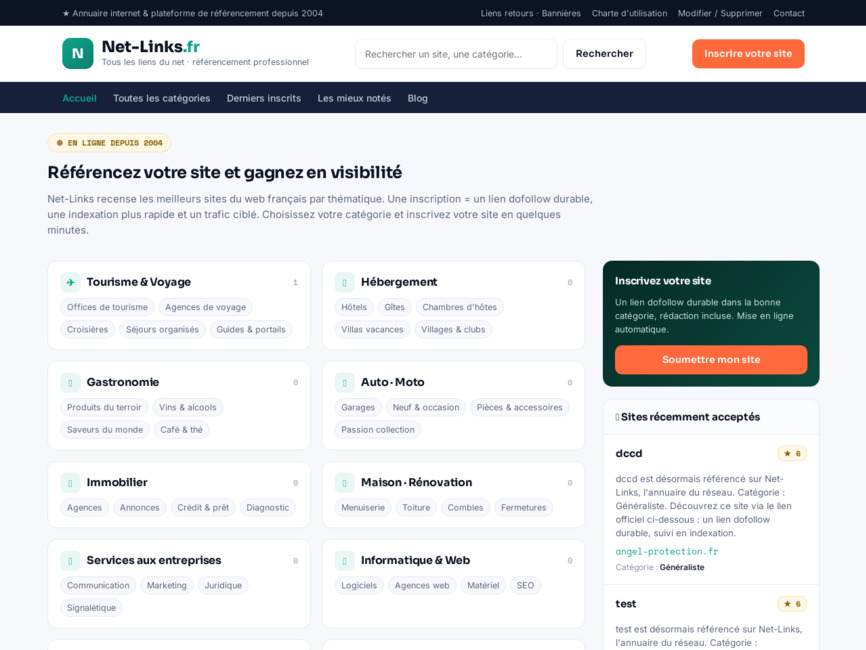The height and width of the screenshot is (650, 866).
Task: Click the Hébergement category icon
Action: click(x=345, y=282)
